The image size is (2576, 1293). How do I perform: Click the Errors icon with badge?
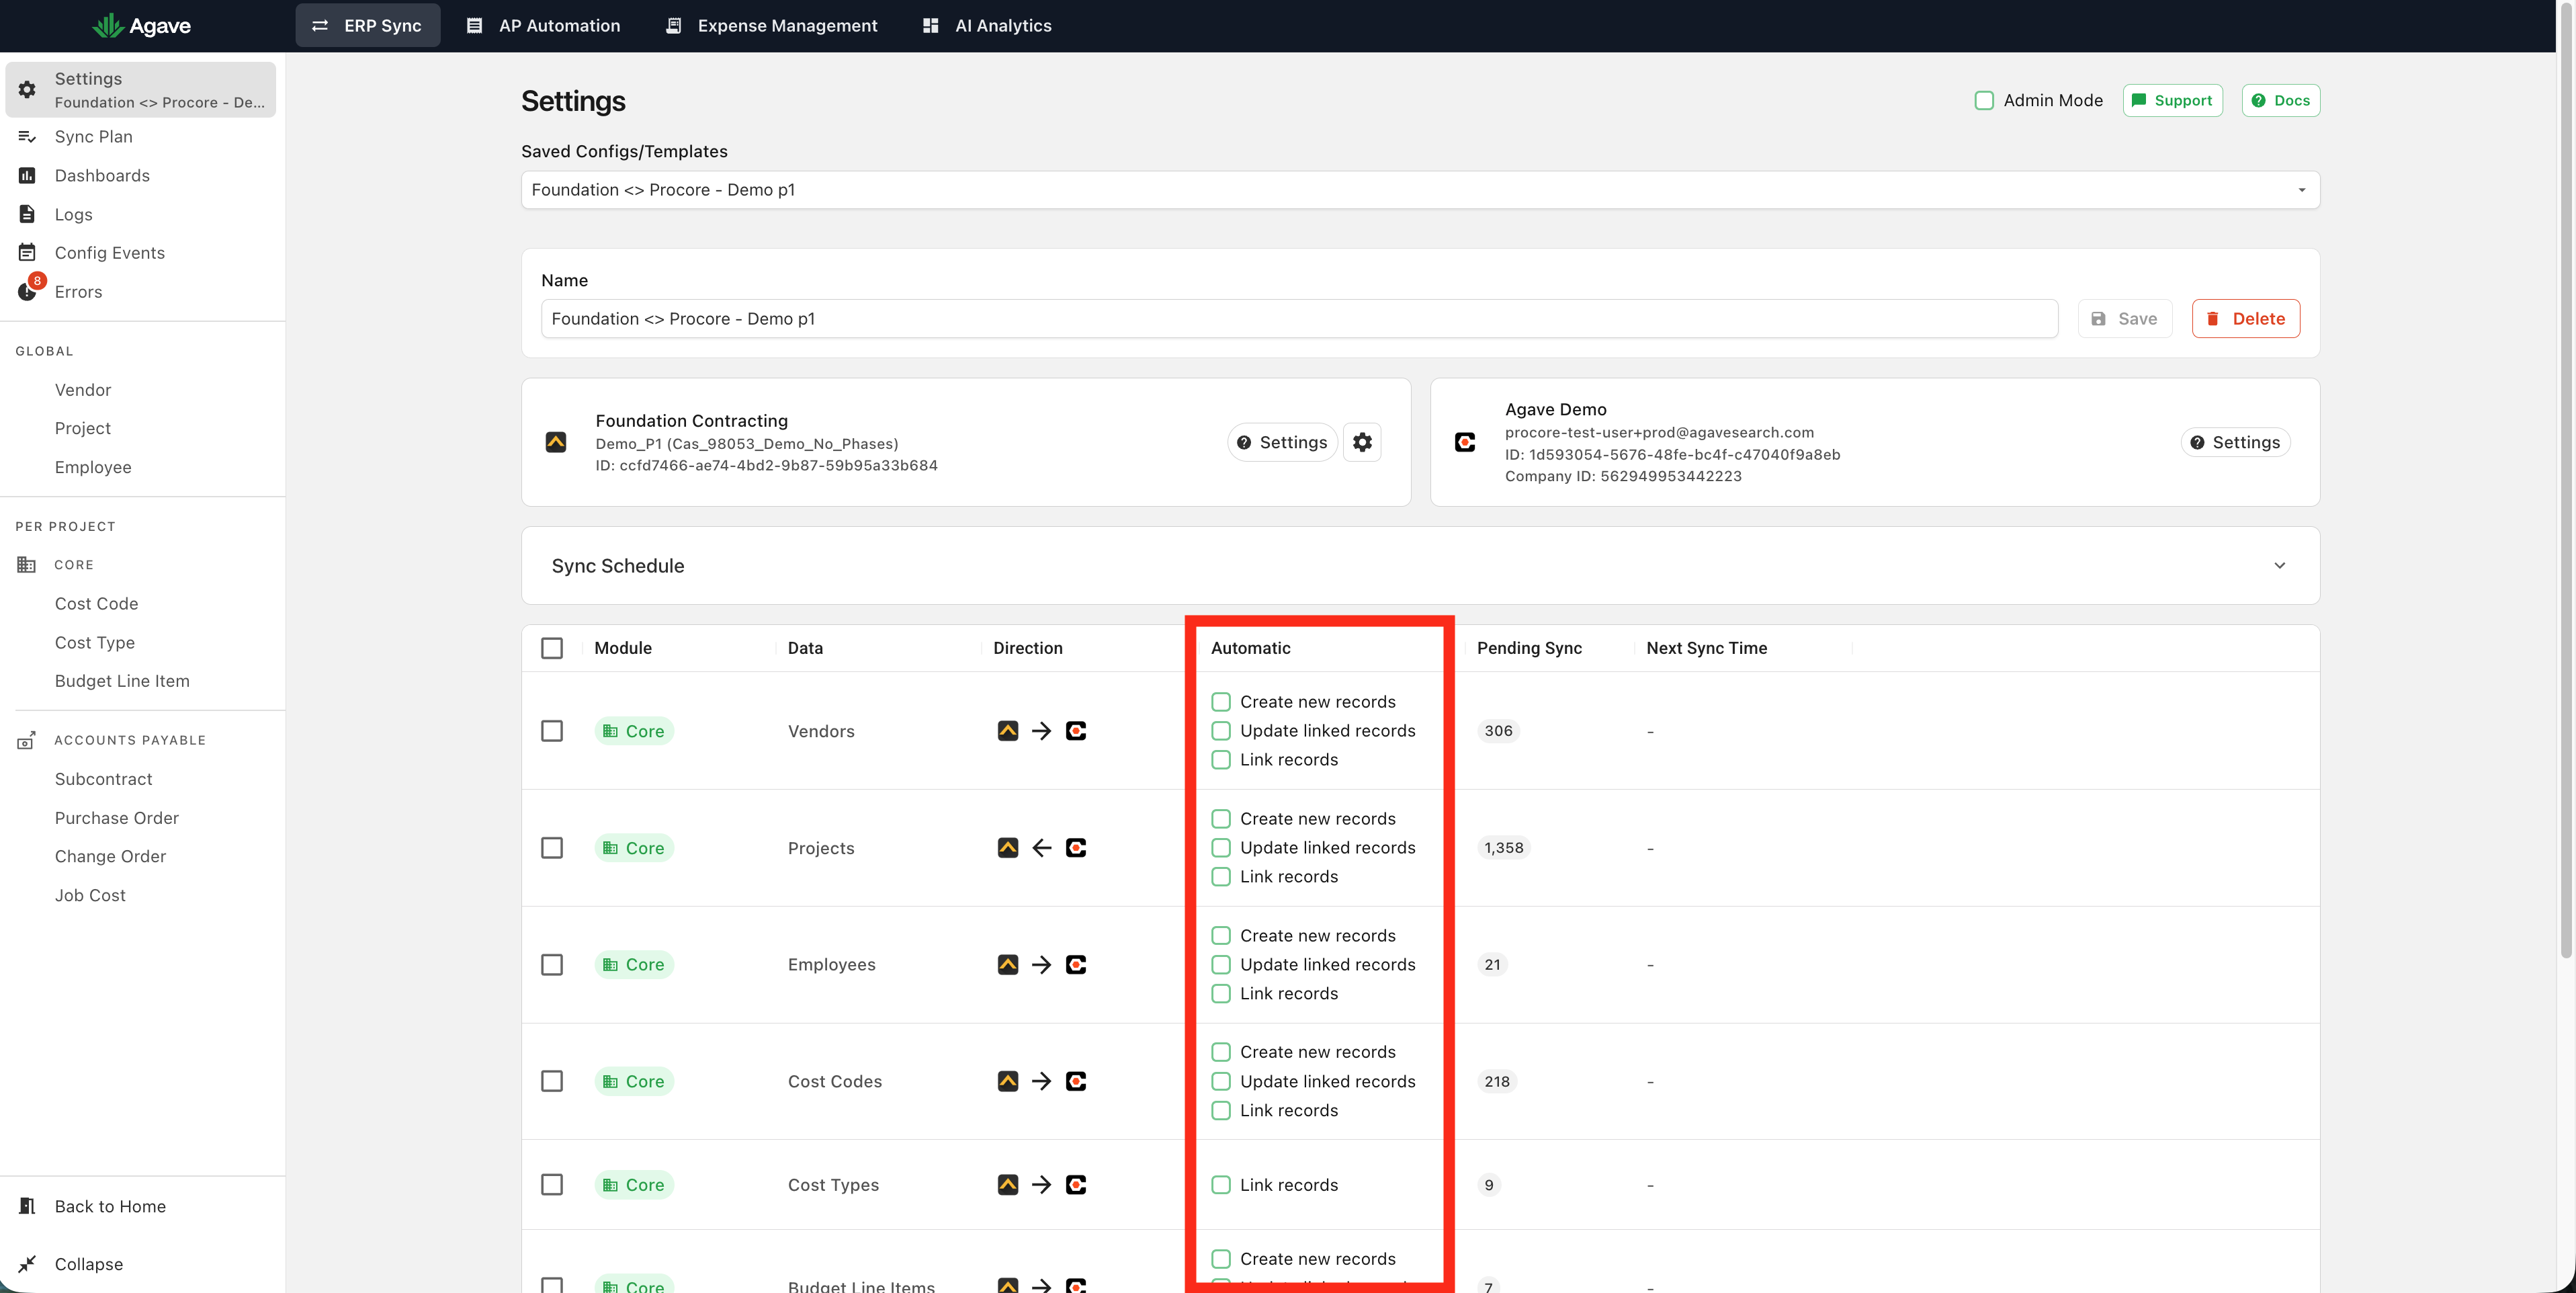pyautogui.click(x=29, y=289)
